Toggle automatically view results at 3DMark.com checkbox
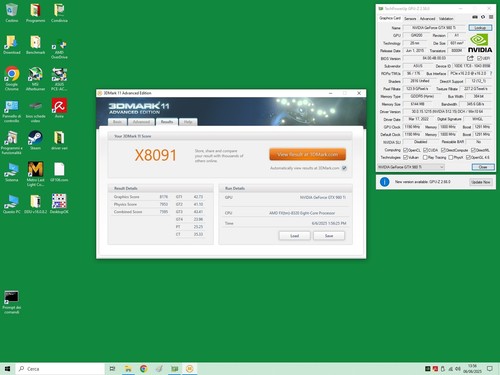This screenshot has height=375, width=500. [344, 168]
